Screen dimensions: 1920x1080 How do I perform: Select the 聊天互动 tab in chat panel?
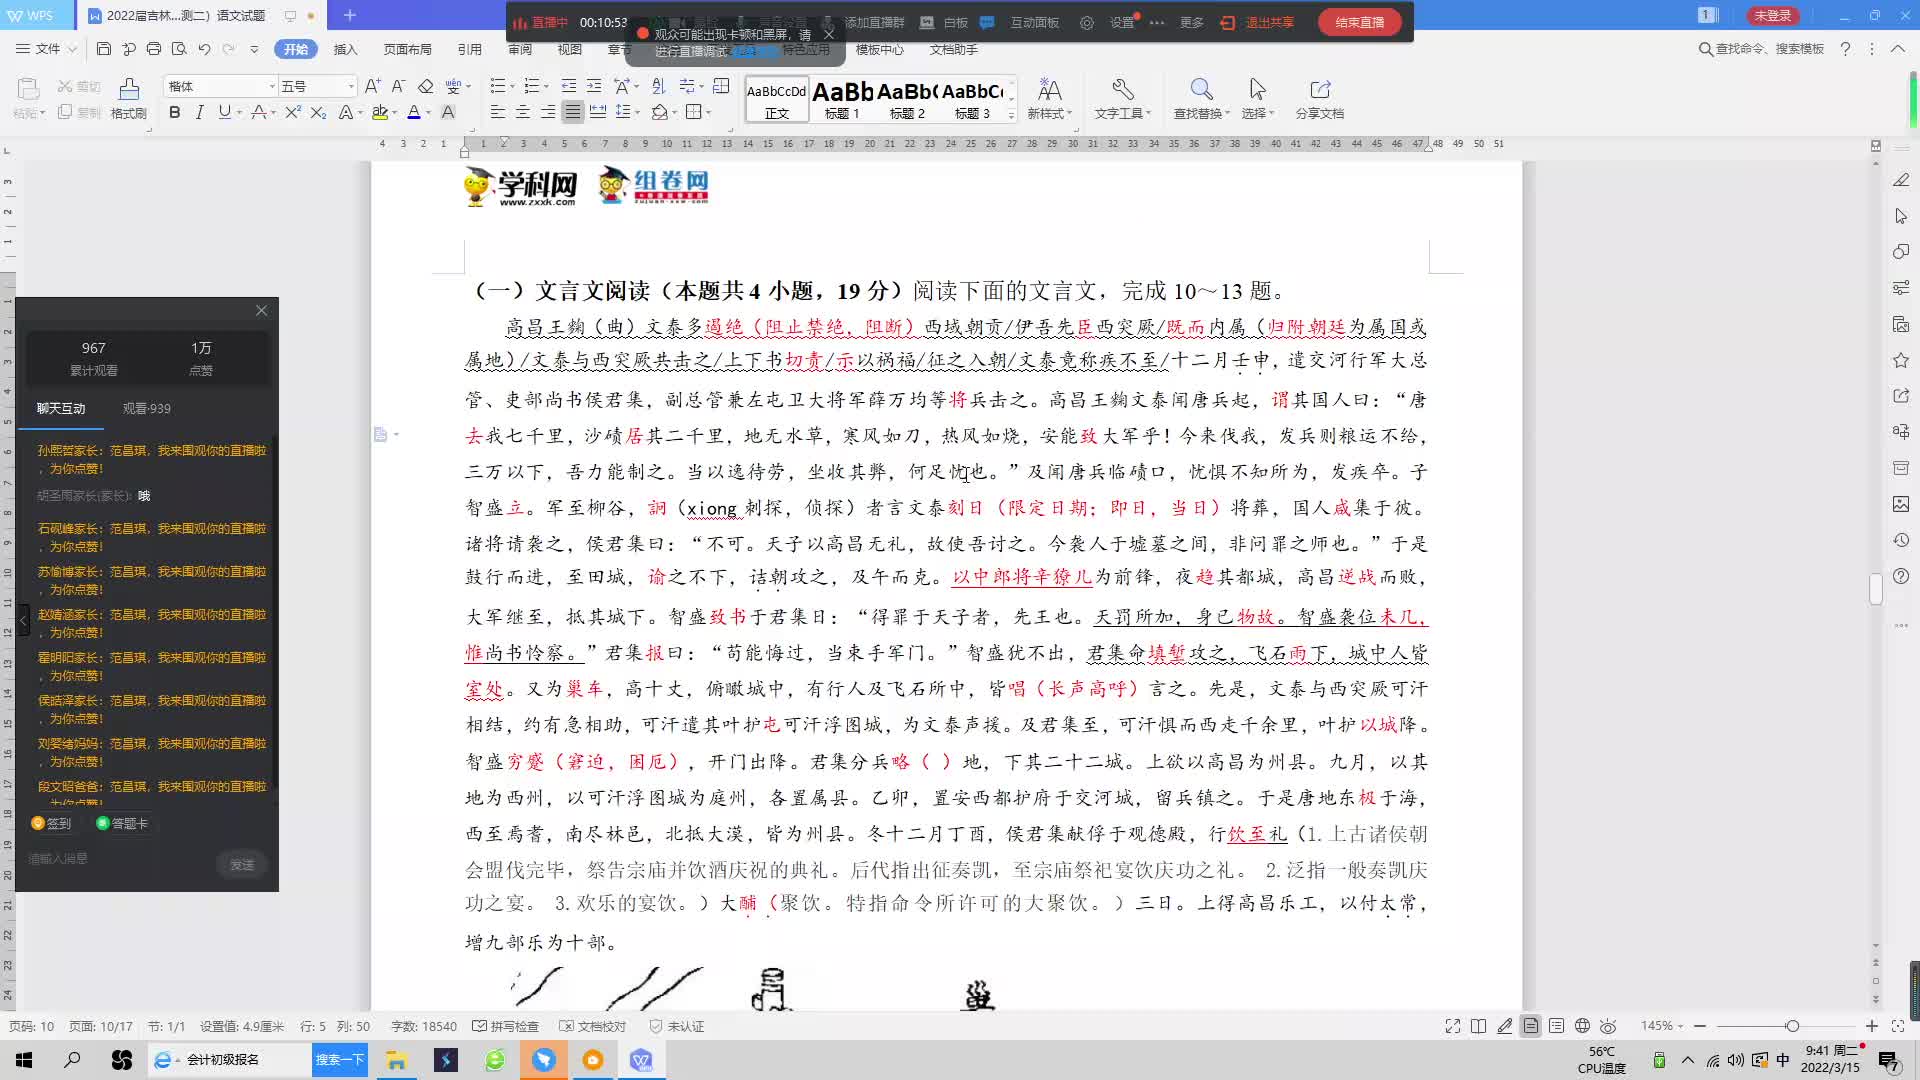(61, 408)
